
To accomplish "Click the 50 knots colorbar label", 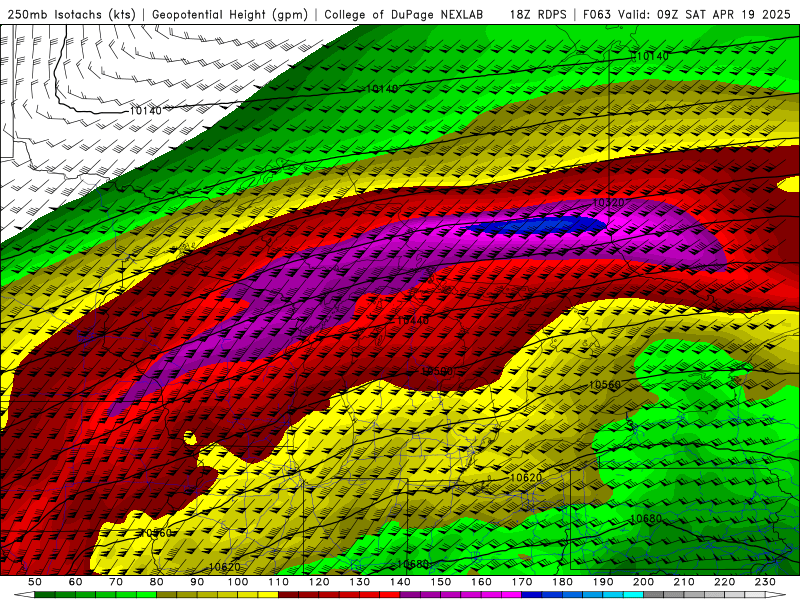I will point(35,582).
